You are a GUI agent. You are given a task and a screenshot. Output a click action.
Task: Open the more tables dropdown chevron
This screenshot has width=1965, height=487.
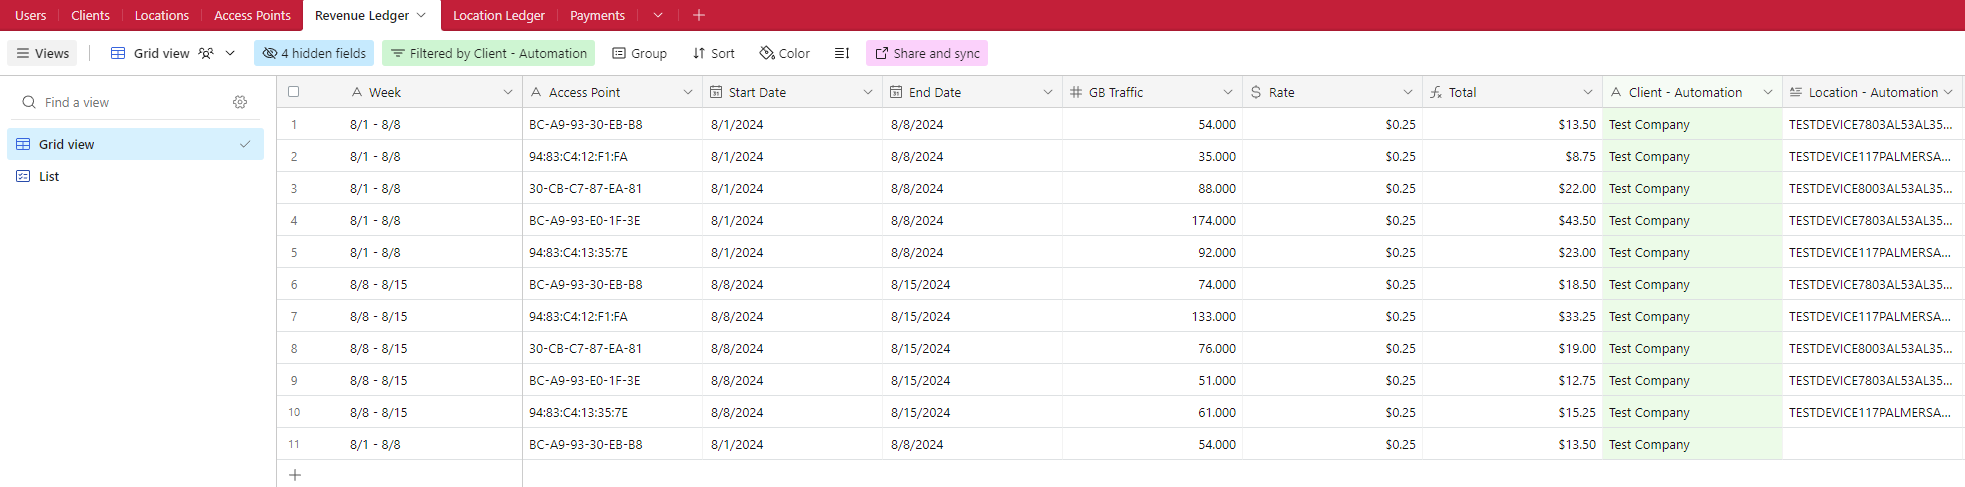(x=657, y=15)
